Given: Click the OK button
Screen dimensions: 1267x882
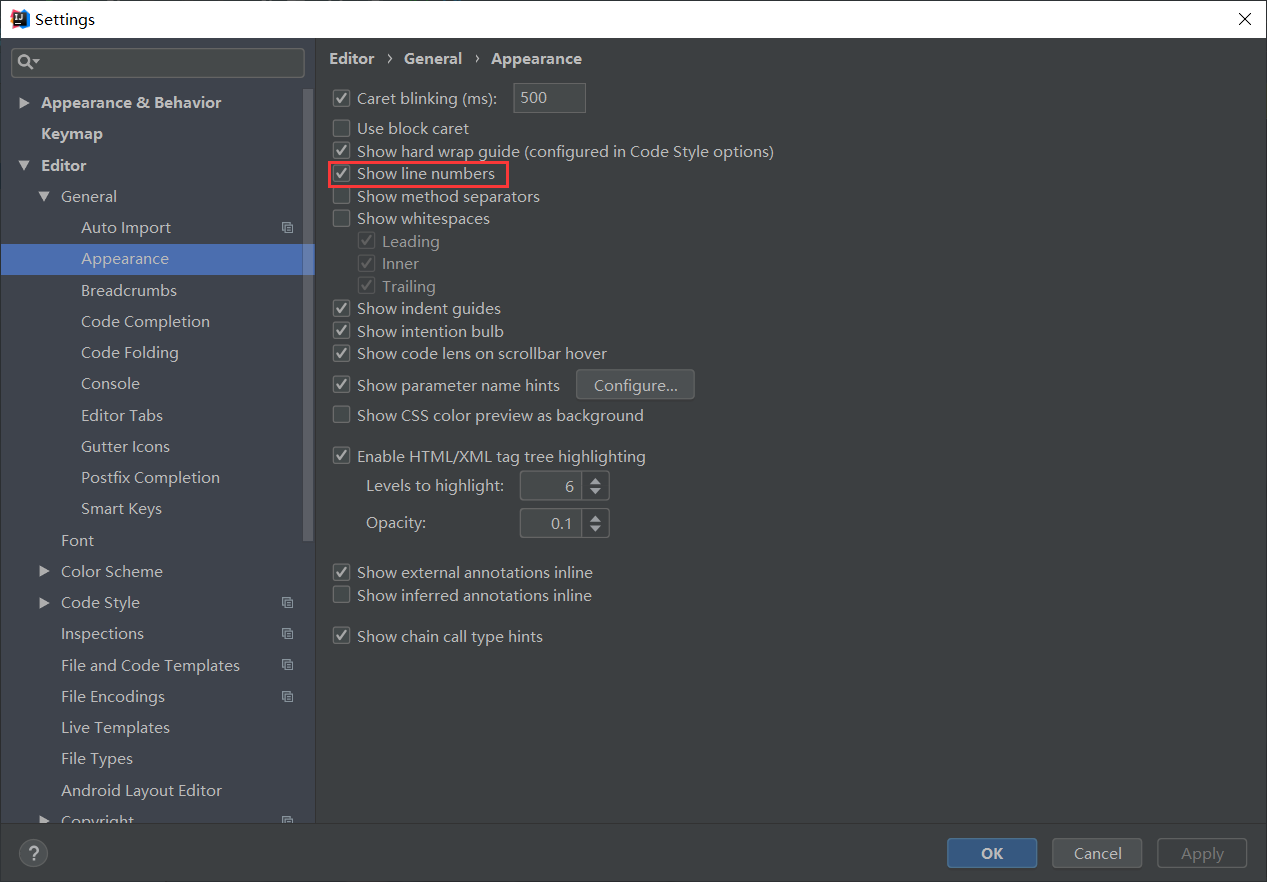Looking at the screenshot, I should [x=992, y=853].
